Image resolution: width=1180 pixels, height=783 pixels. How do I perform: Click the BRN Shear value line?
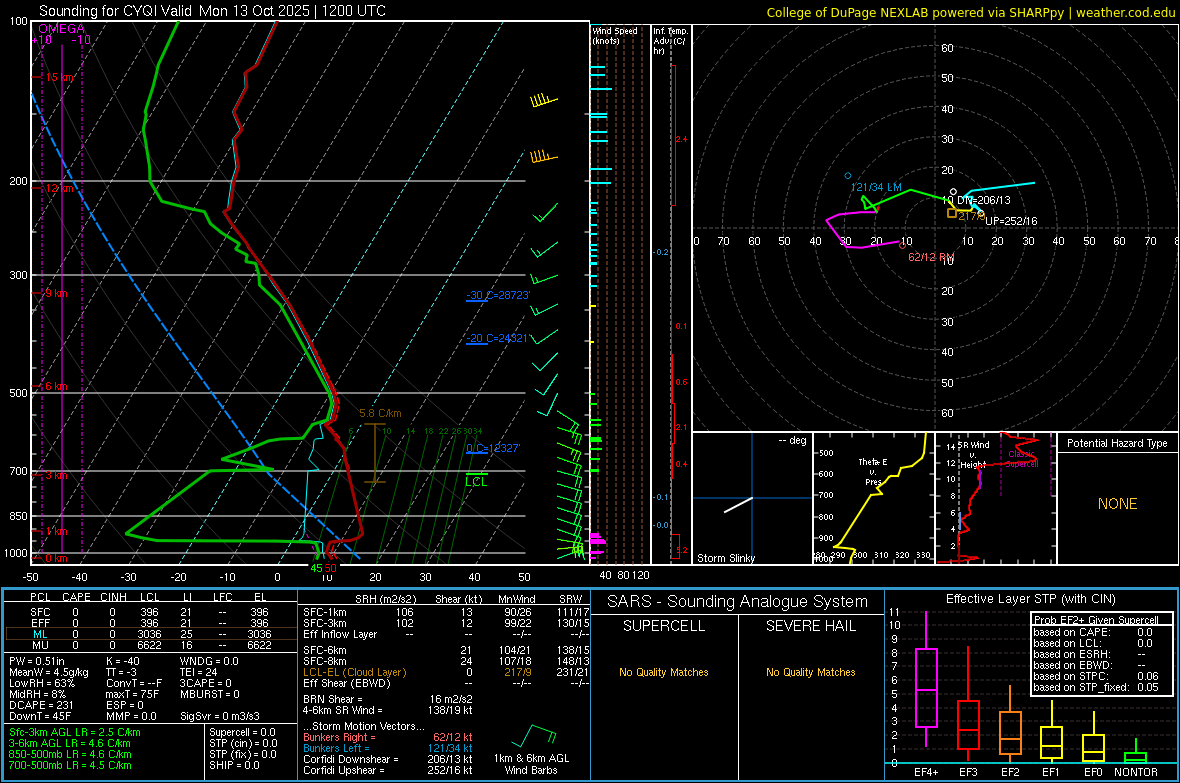pos(388,699)
